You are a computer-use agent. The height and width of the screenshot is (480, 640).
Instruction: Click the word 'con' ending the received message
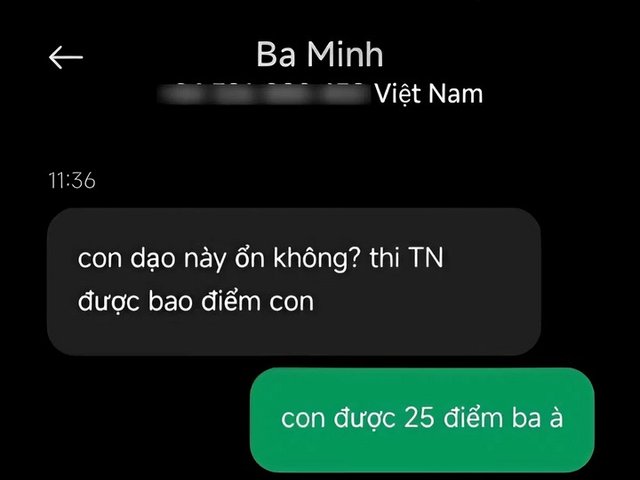(x=291, y=302)
